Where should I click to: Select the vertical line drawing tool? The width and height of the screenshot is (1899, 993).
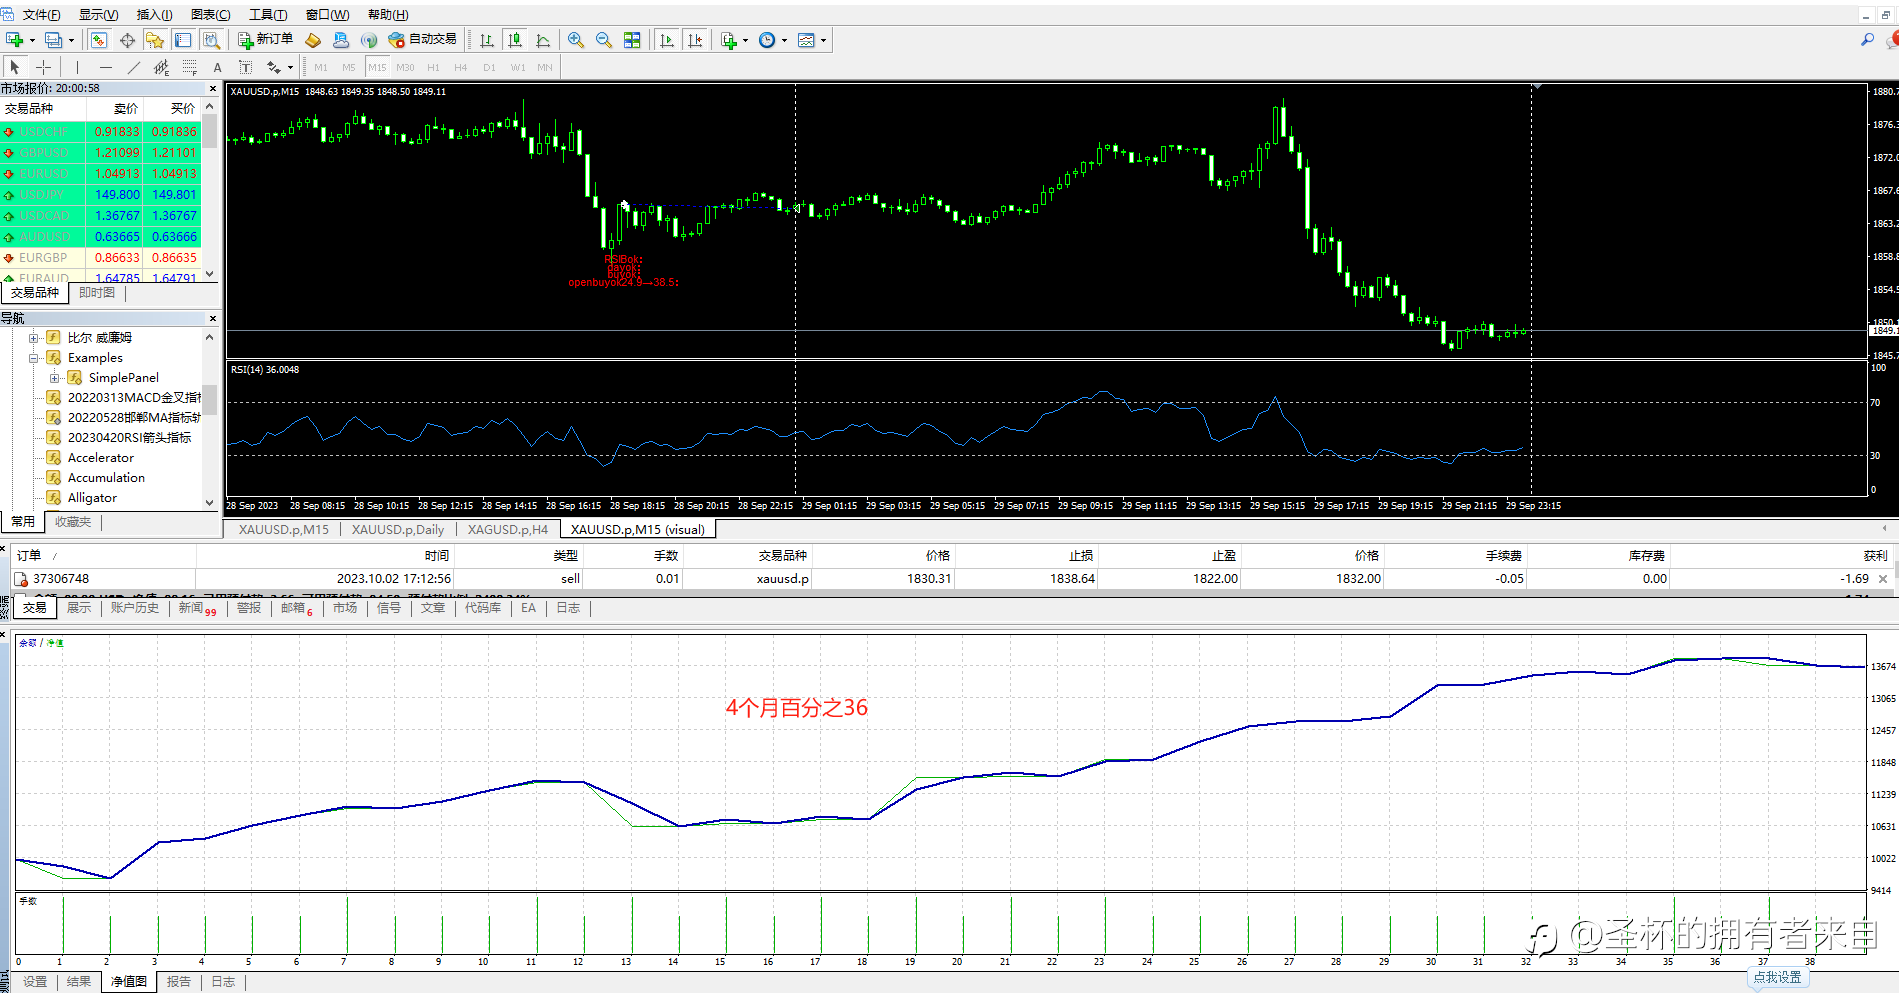click(x=76, y=67)
